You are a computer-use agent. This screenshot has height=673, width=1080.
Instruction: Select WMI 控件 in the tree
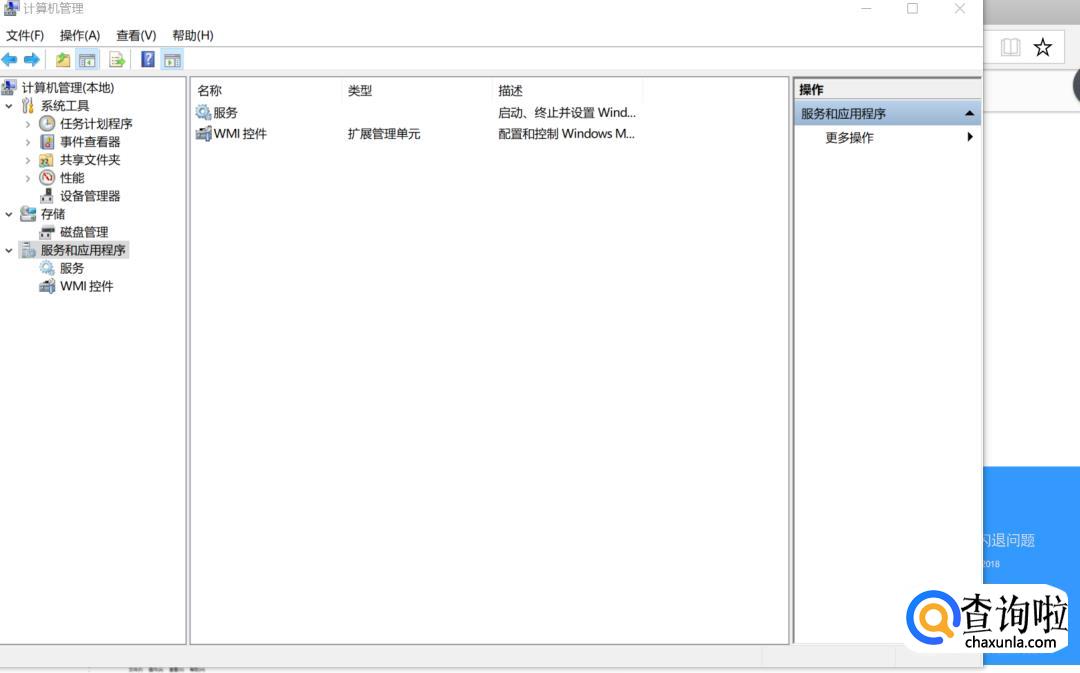click(86, 286)
